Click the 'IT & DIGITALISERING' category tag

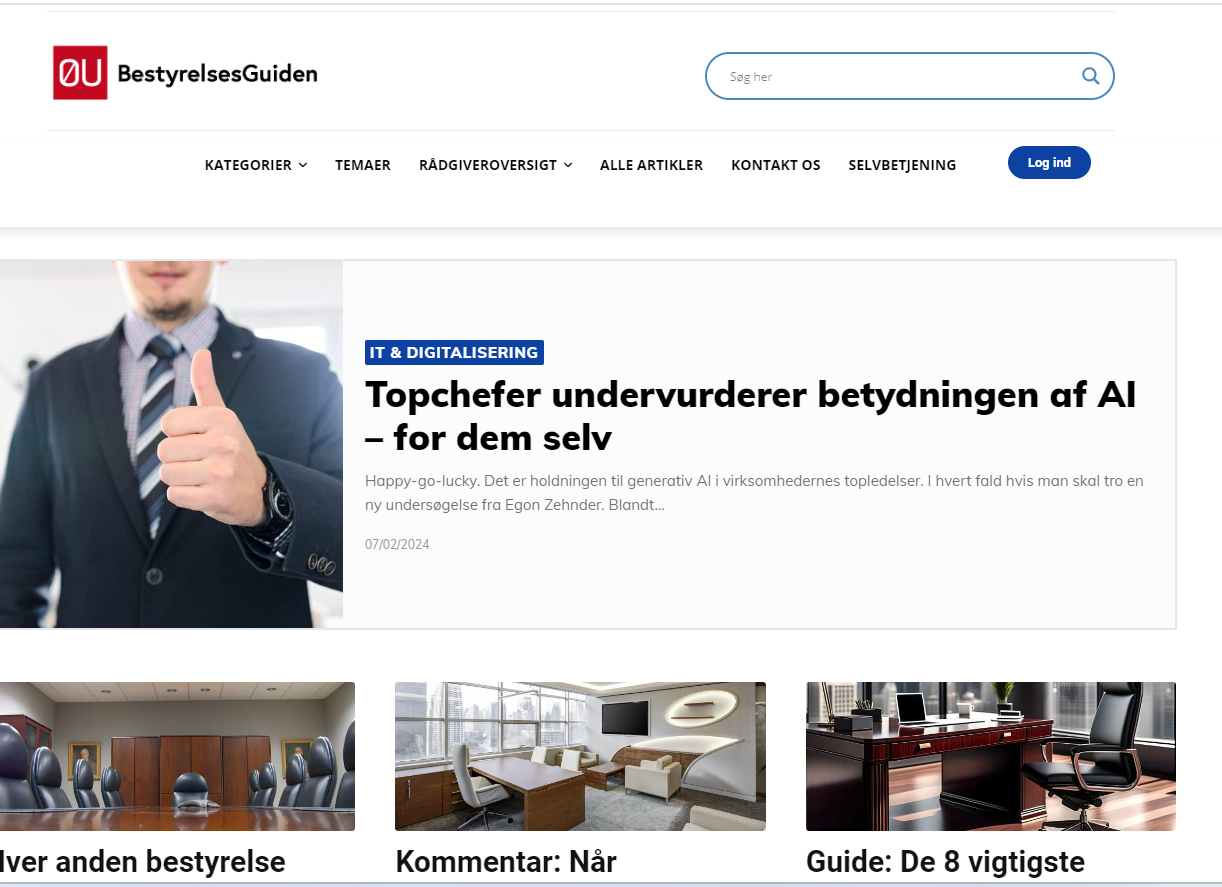pos(454,352)
